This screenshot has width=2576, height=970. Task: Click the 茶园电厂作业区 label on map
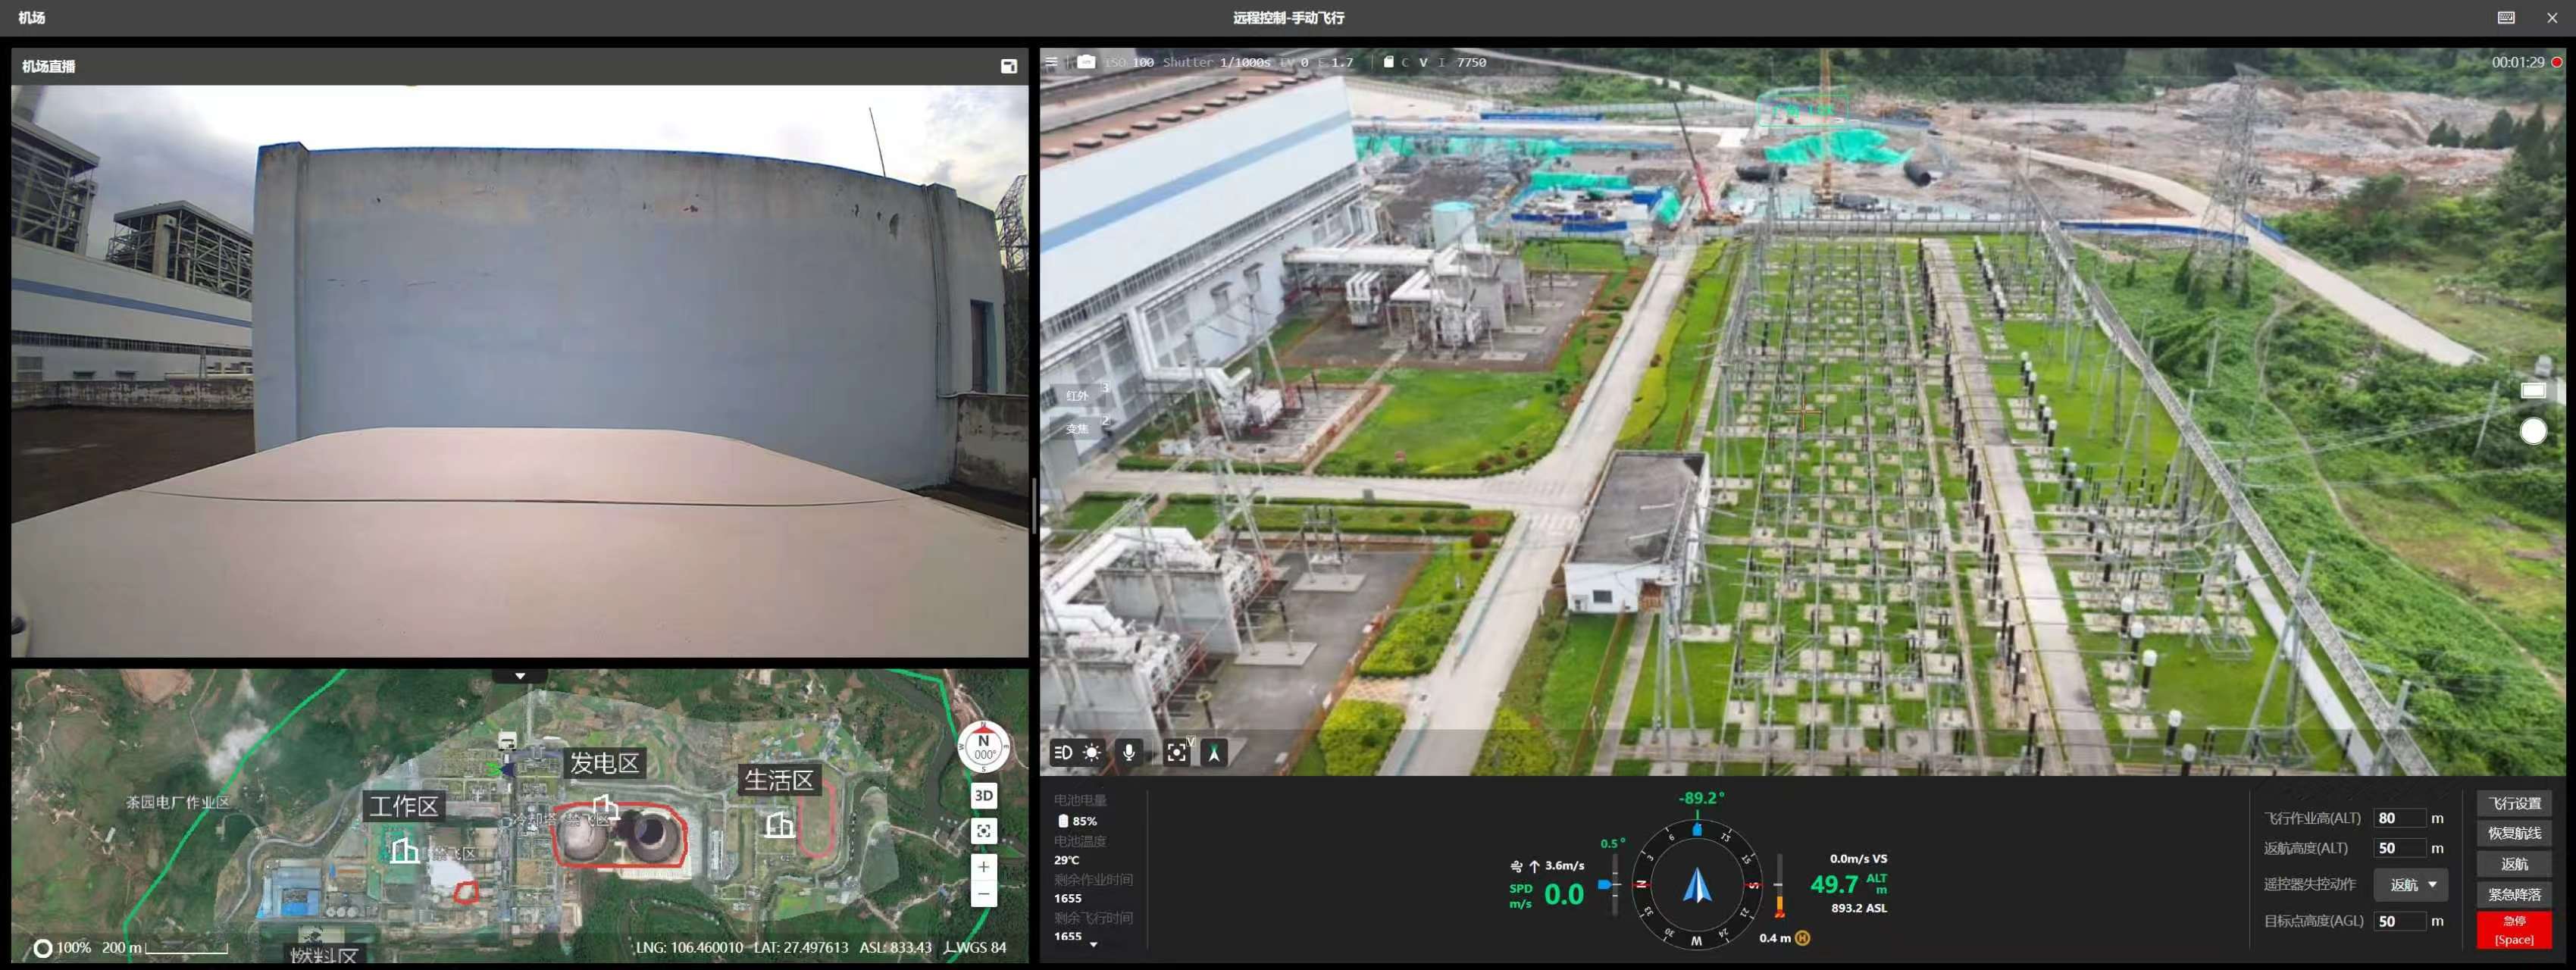(x=178, y=802)
